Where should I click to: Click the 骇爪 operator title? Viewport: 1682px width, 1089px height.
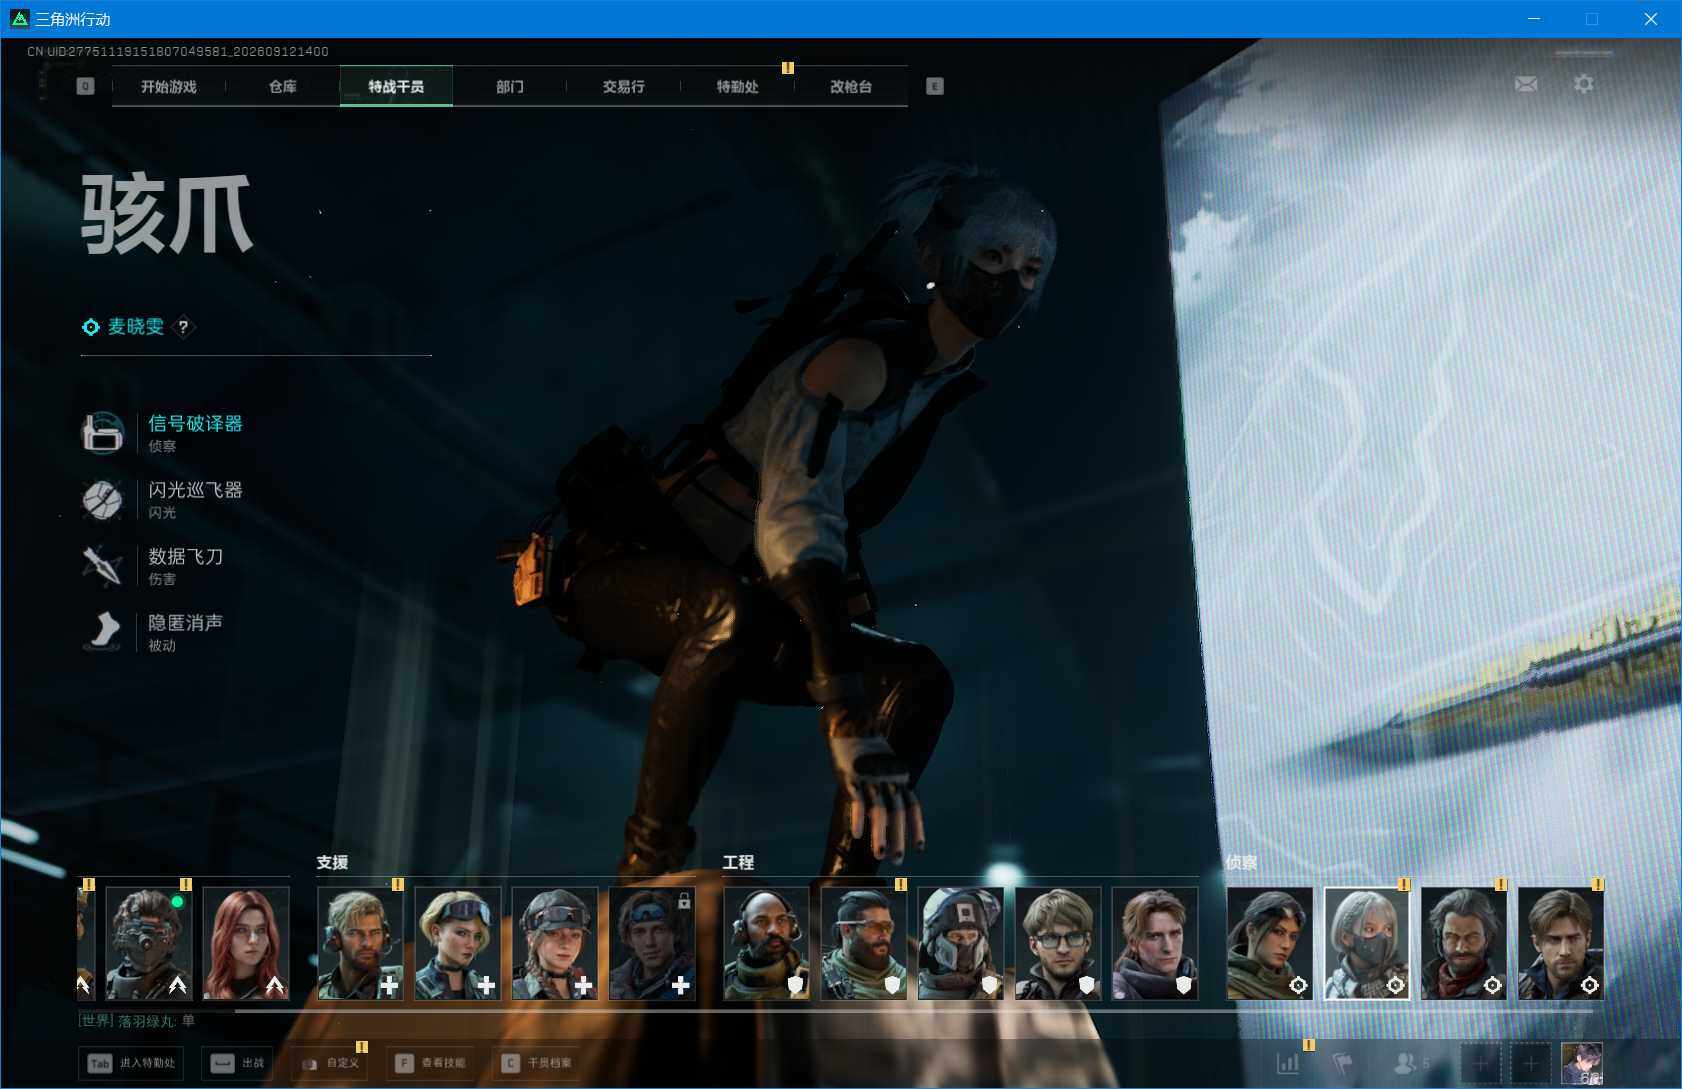(167, 215)
